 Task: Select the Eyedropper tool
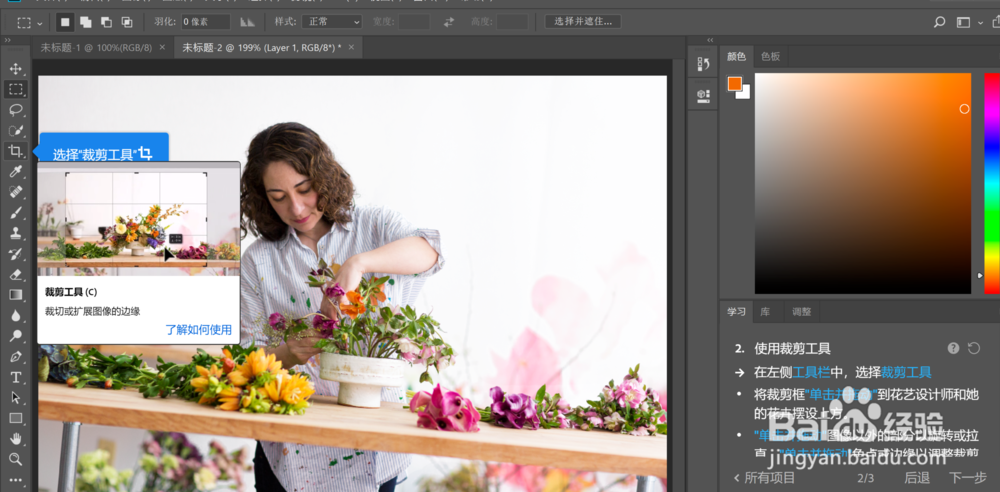coord(15,172)
